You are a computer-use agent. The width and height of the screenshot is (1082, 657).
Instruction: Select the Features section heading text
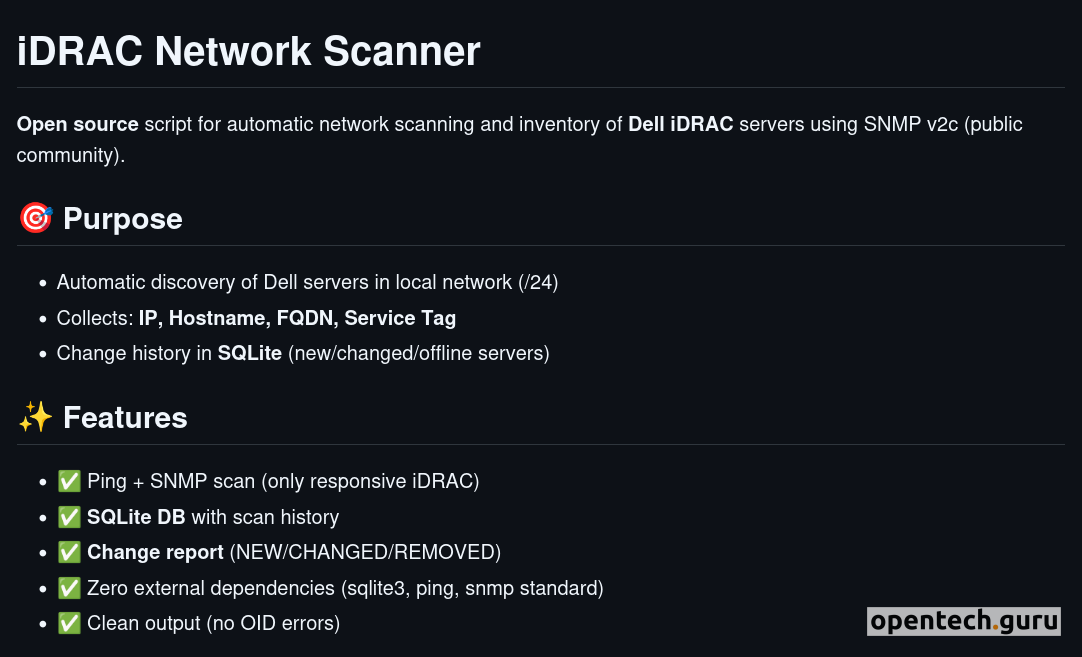click(125, 417)
